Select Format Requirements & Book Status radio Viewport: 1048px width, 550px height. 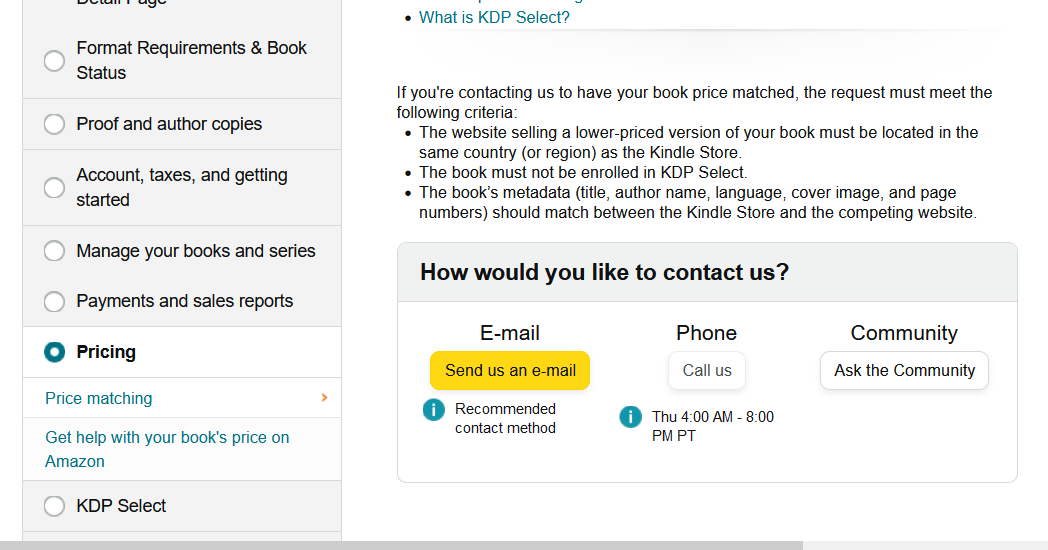54,61
